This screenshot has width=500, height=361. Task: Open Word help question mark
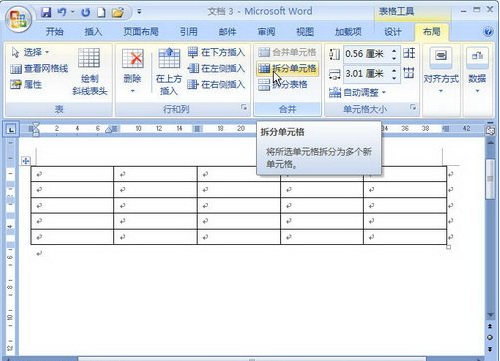click(488, 32)
